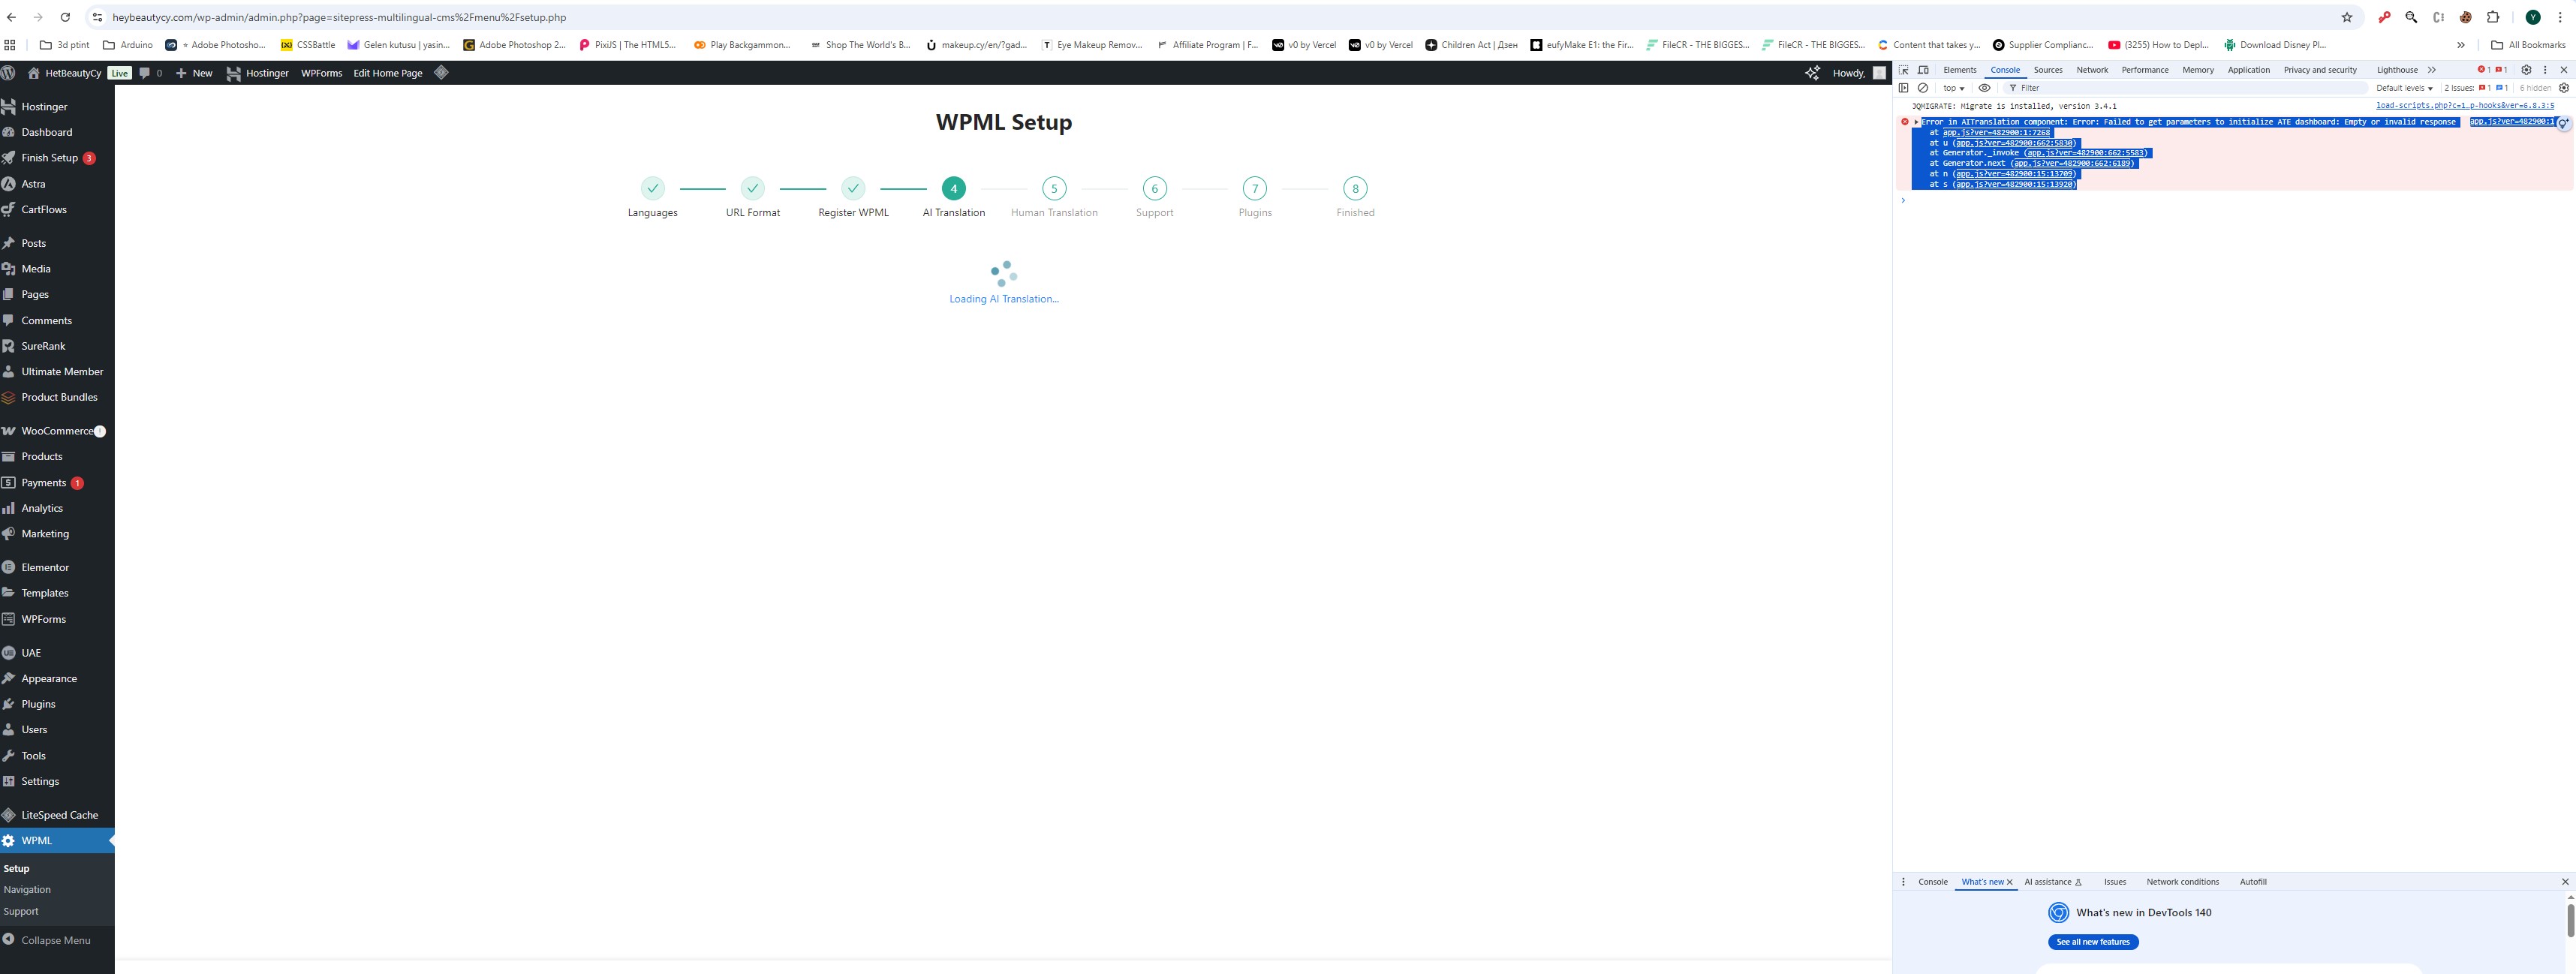Open the Default levels dropdown
Viewport: 2576px width, 974px height.
[x=2404, y=88]
